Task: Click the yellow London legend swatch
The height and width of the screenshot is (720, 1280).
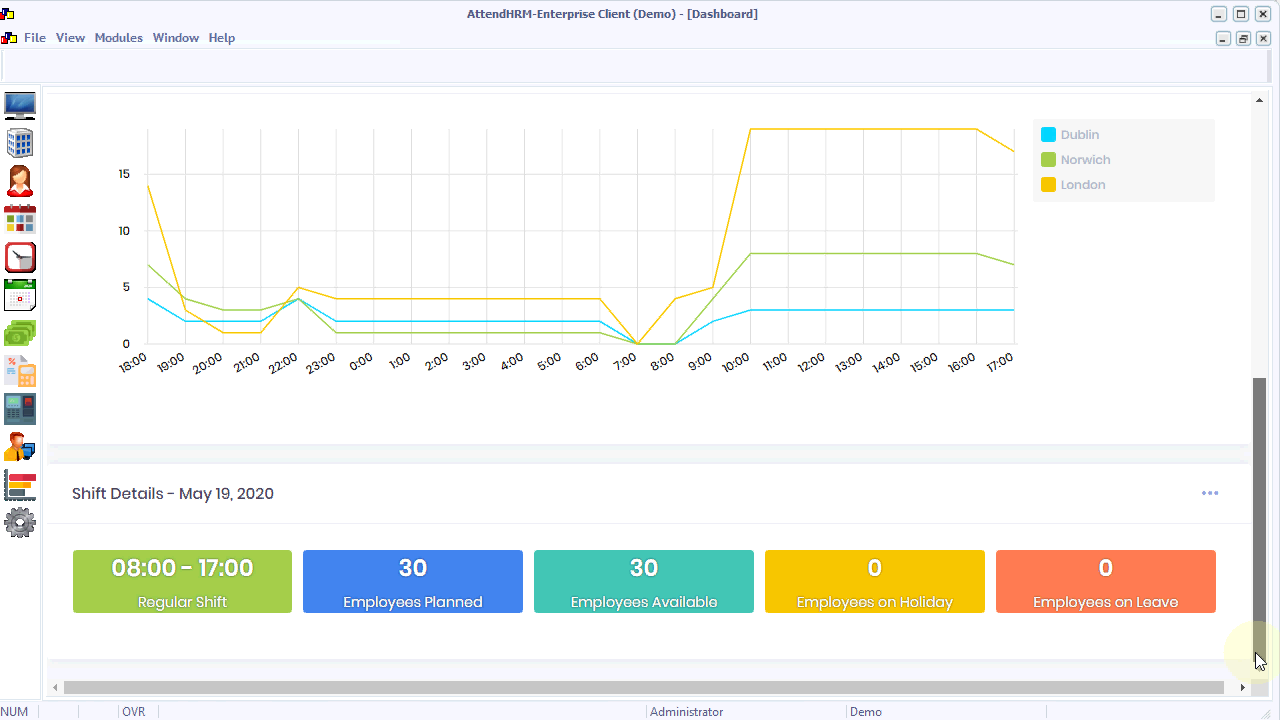Action: [x=1048, y=185]
